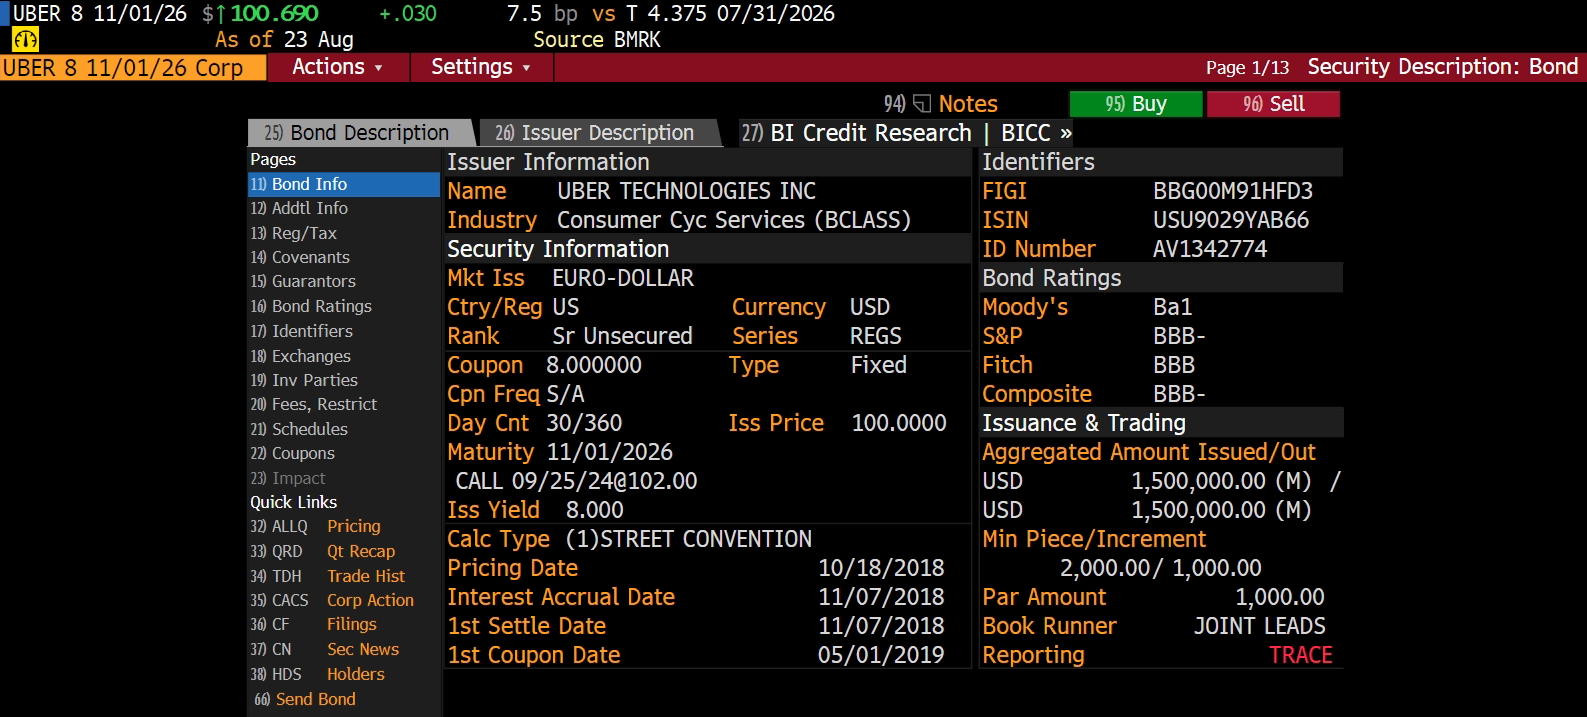Click the Calc Type STREET CONVENTION value
This screenshot has height=717, width=1587.
tap(689, 539)
